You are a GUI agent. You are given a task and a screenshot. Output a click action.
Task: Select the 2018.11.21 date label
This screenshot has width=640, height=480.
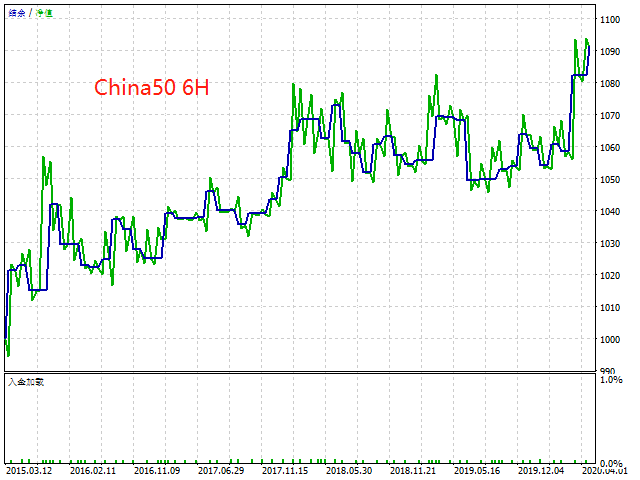(413, 471)
